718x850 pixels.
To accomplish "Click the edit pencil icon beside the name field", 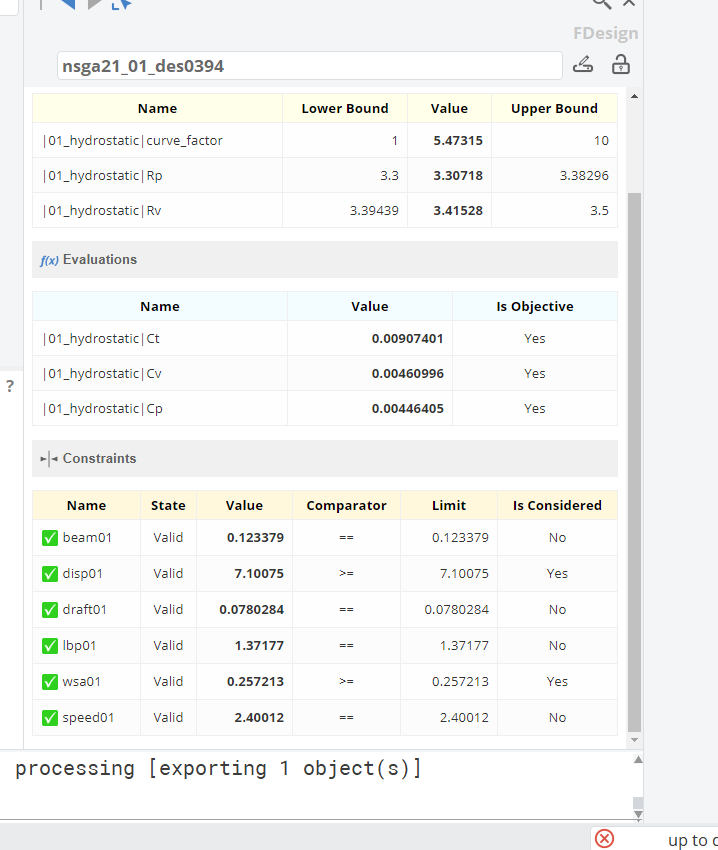I will (583, 65).
